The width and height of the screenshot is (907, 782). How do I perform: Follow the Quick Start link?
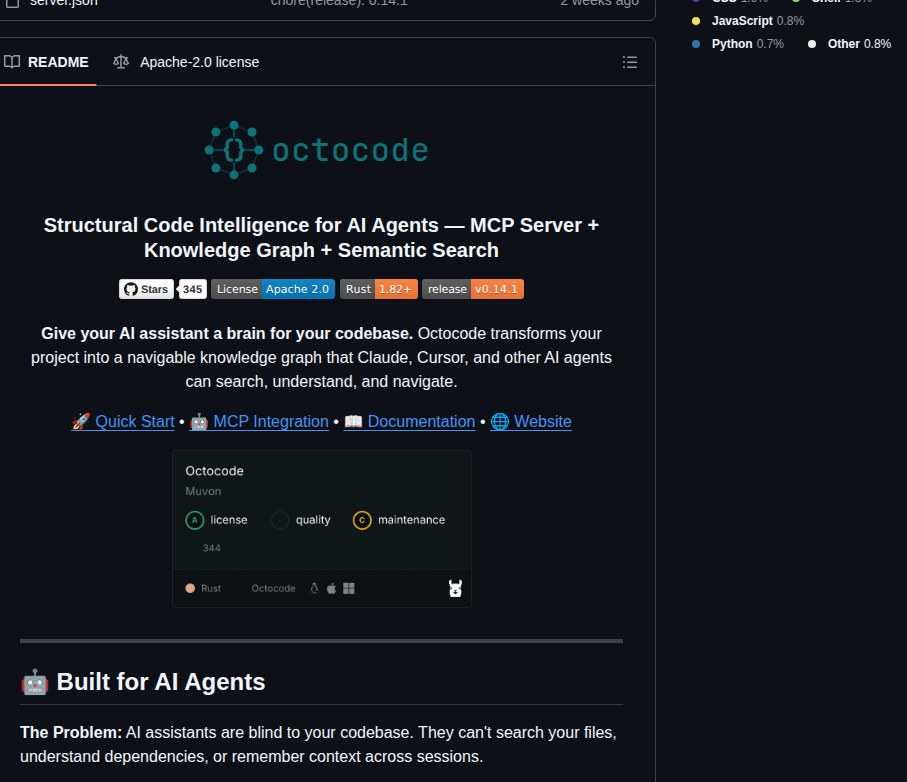point(123,422)
